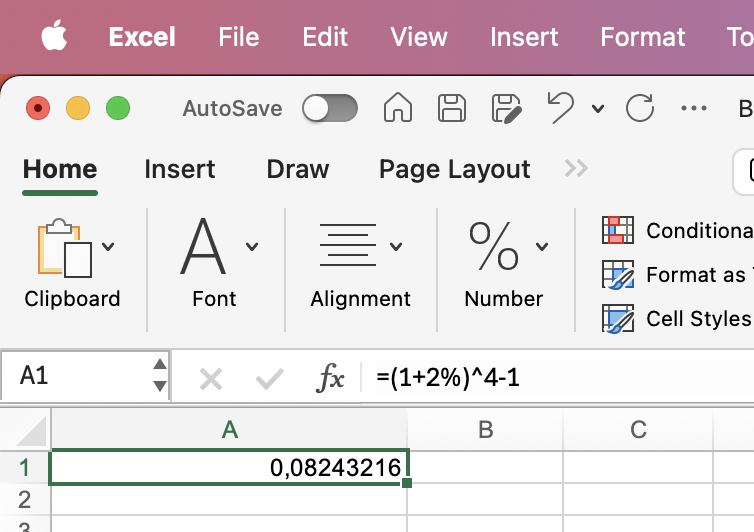Screen dimensions: 754x532
Task: Select row 1 header
Action: [x=25, y=468]
